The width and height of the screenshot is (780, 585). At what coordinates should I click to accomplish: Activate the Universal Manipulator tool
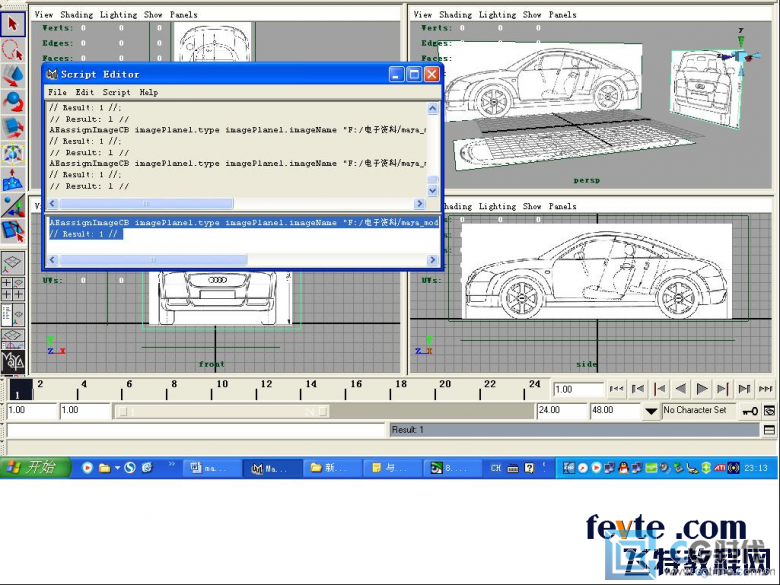13,153
